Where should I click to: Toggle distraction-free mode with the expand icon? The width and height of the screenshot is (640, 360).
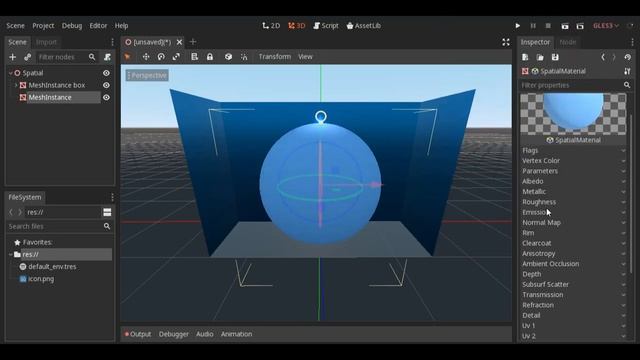[x=506, y=42]
